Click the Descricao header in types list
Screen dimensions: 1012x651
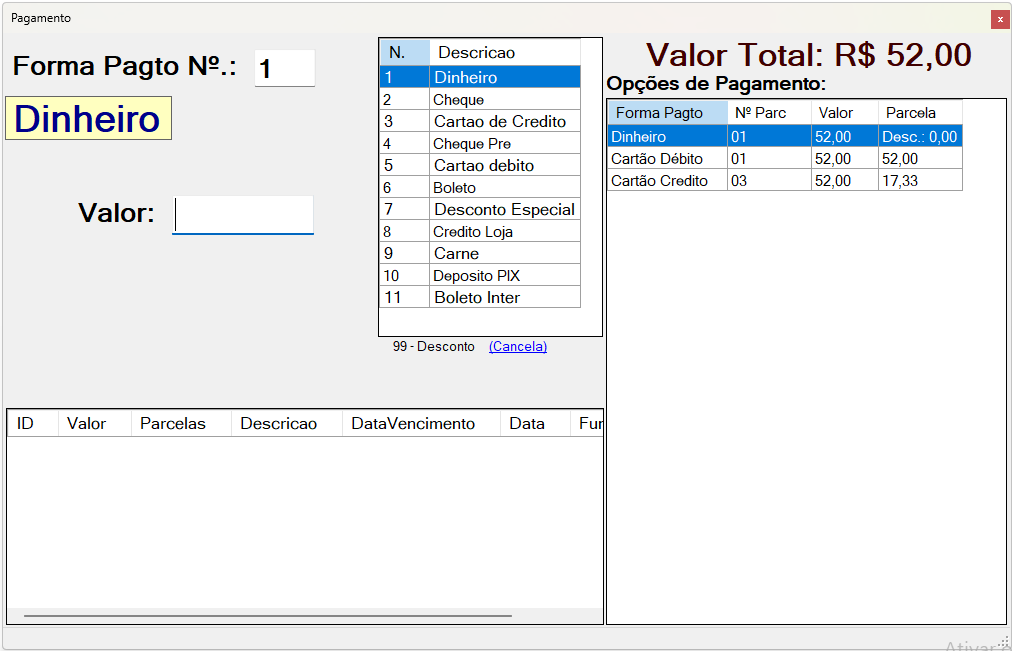(x=477, y=52)
